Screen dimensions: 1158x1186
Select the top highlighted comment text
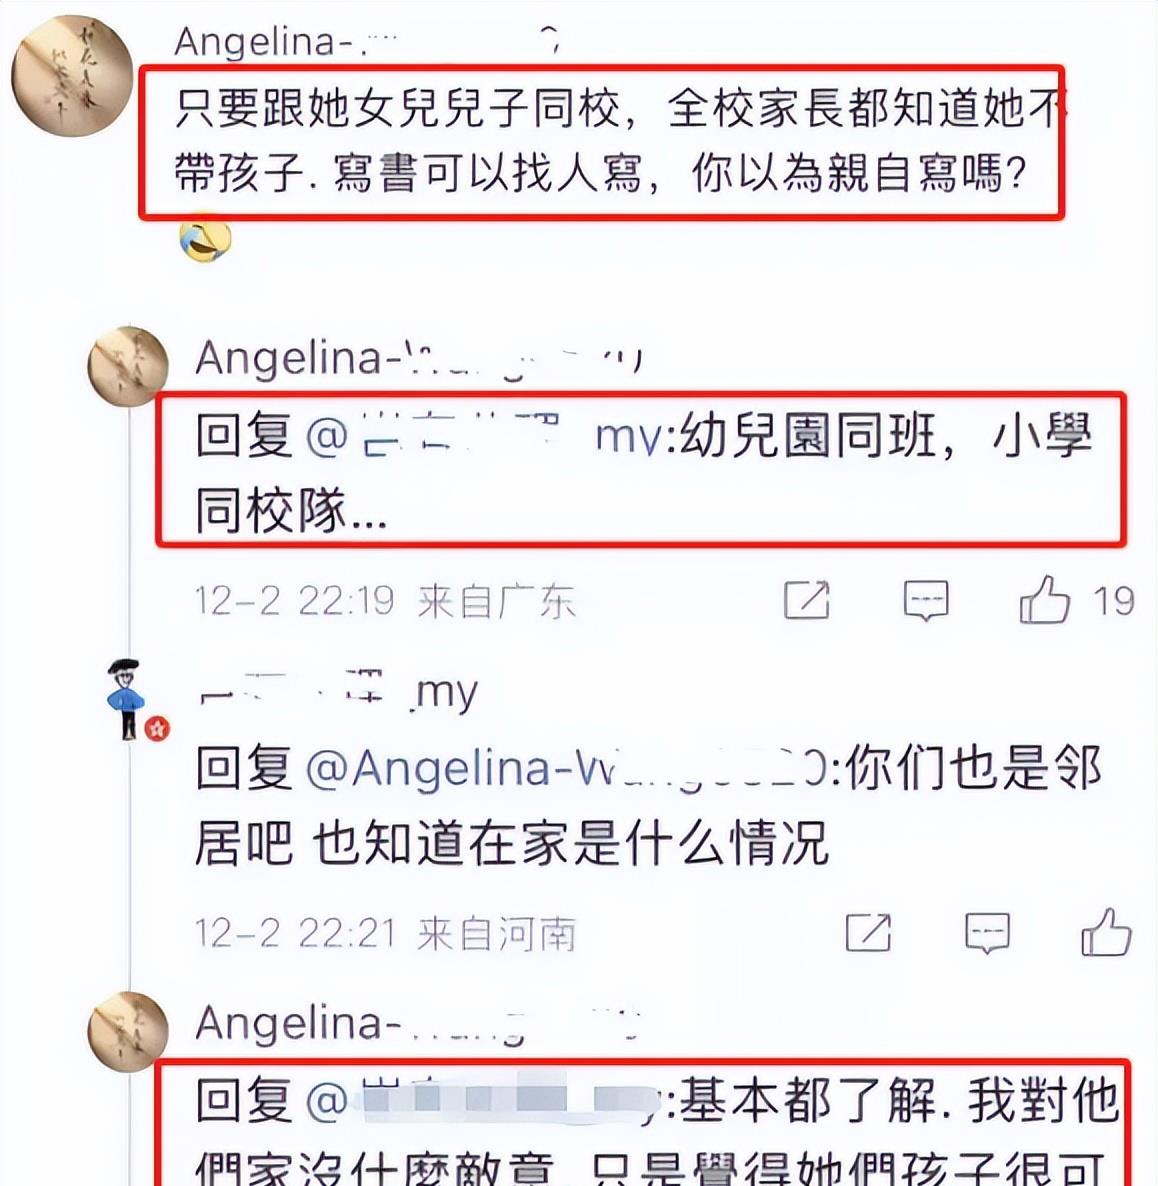click(601, 141)
